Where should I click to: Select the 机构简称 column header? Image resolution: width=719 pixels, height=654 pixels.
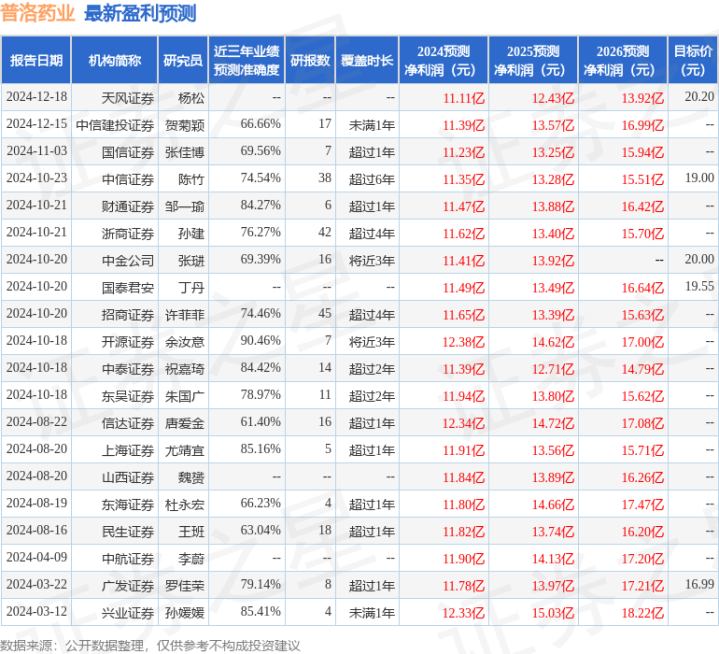click(115, 61)
